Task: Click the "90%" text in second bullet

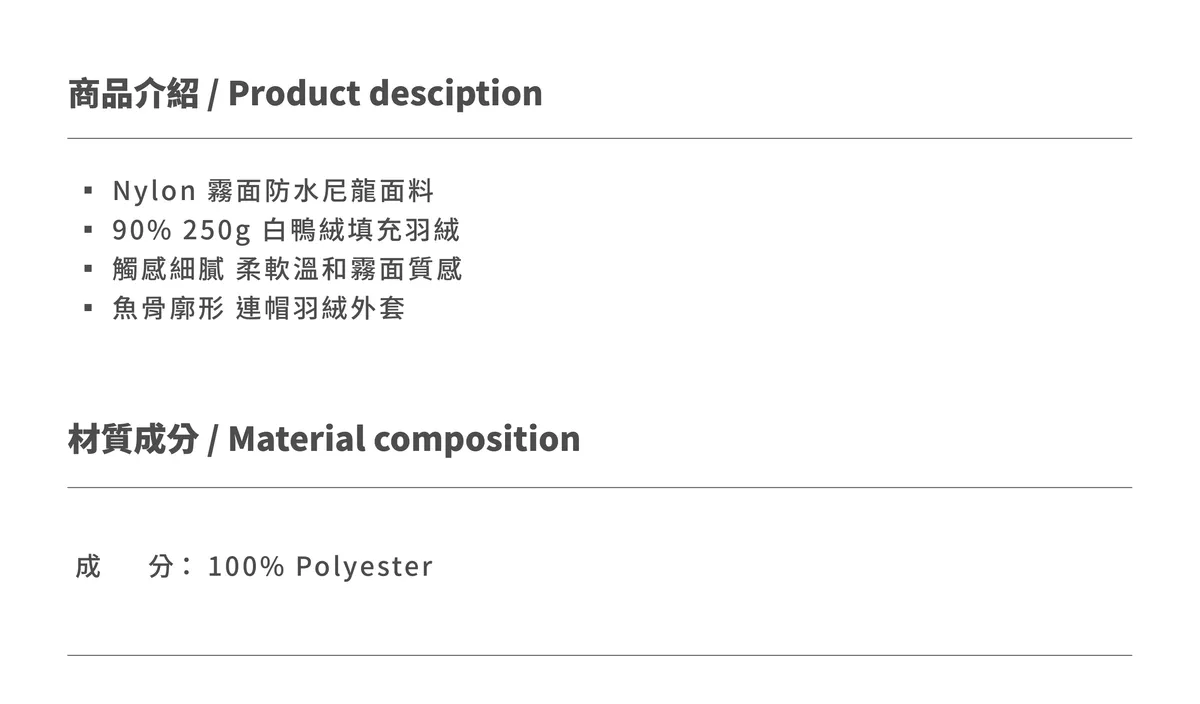Action: click(142, 231)
